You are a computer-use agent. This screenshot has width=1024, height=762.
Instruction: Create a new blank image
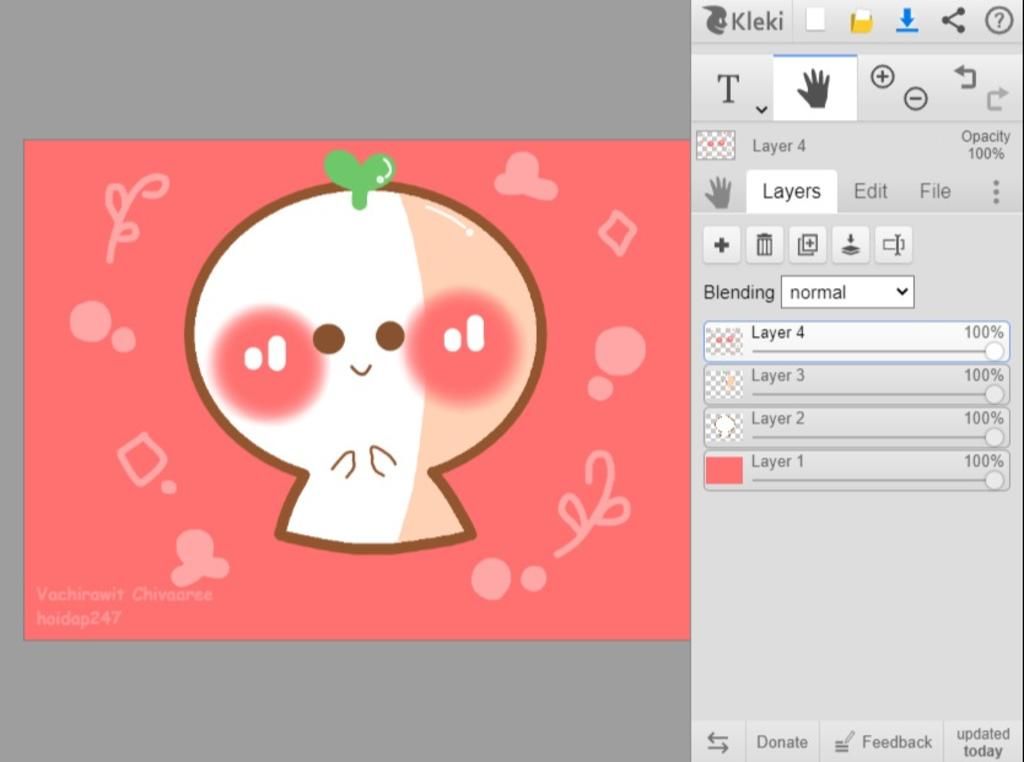coord(815,20)
